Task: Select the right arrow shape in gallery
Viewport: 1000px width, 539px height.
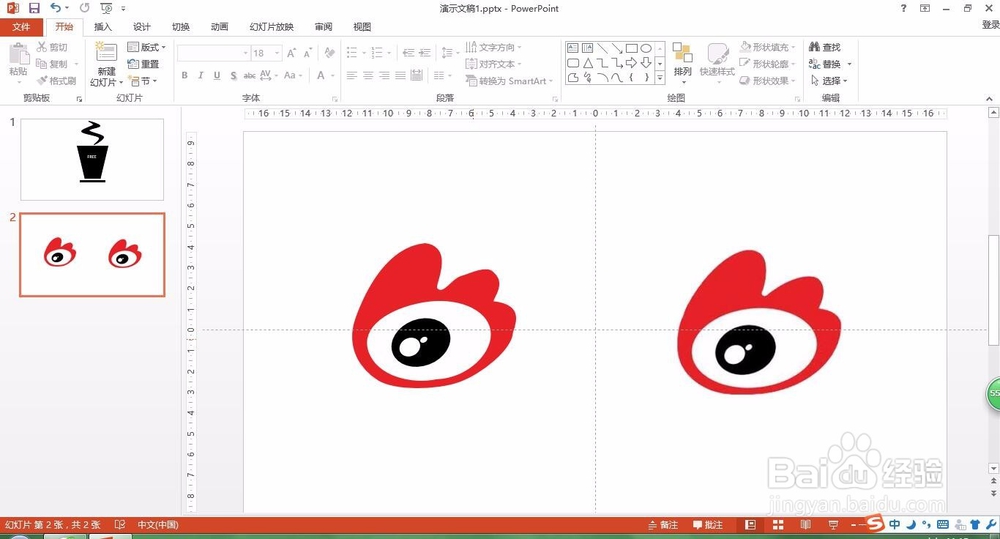Action: click(631, 63)
